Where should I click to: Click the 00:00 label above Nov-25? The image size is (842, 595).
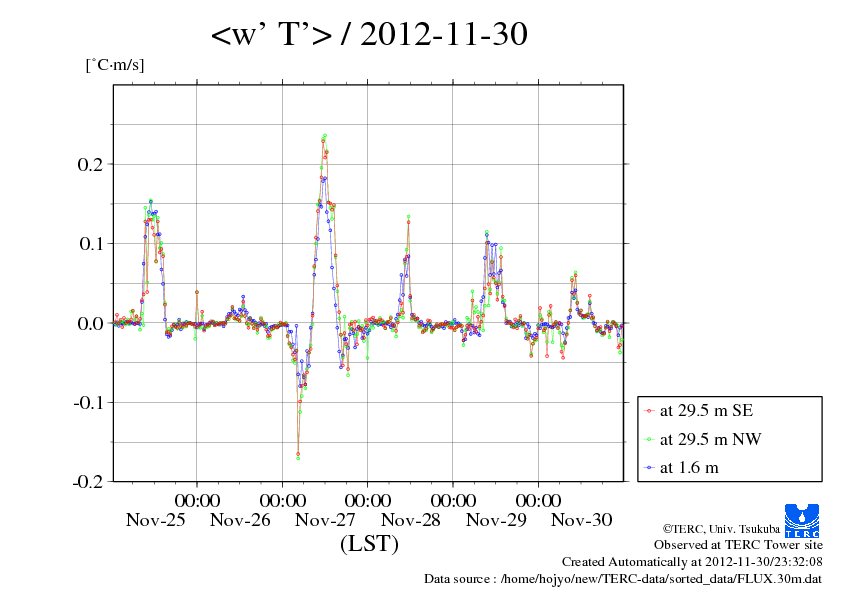pos(197,500)
